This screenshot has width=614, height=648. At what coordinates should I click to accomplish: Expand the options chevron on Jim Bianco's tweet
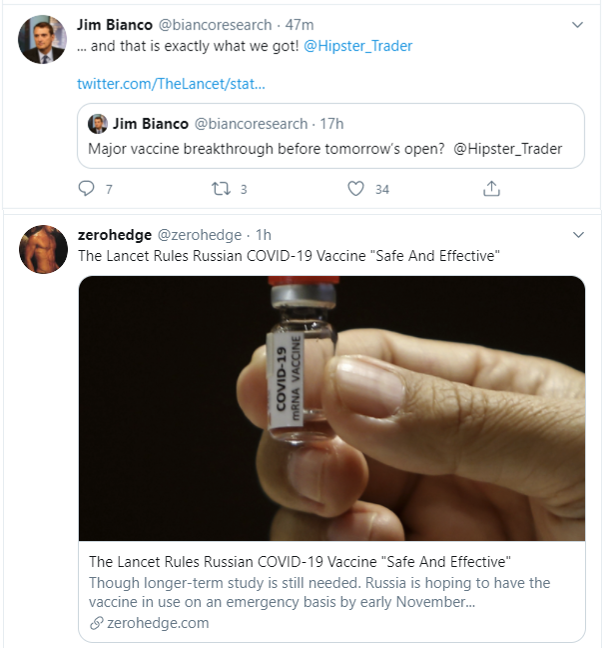tap(577, 24)
